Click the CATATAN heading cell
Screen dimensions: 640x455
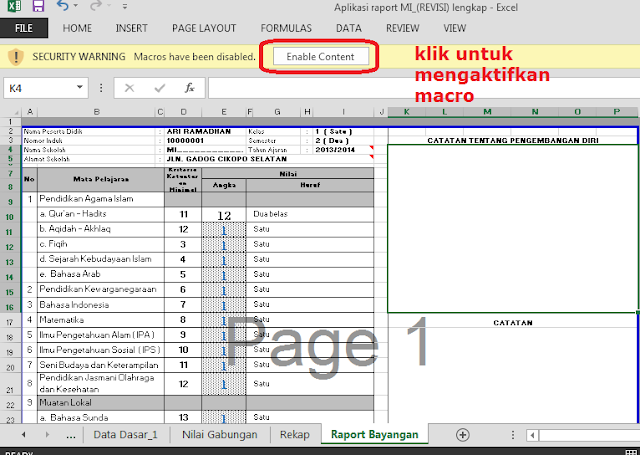click(513, 323)
